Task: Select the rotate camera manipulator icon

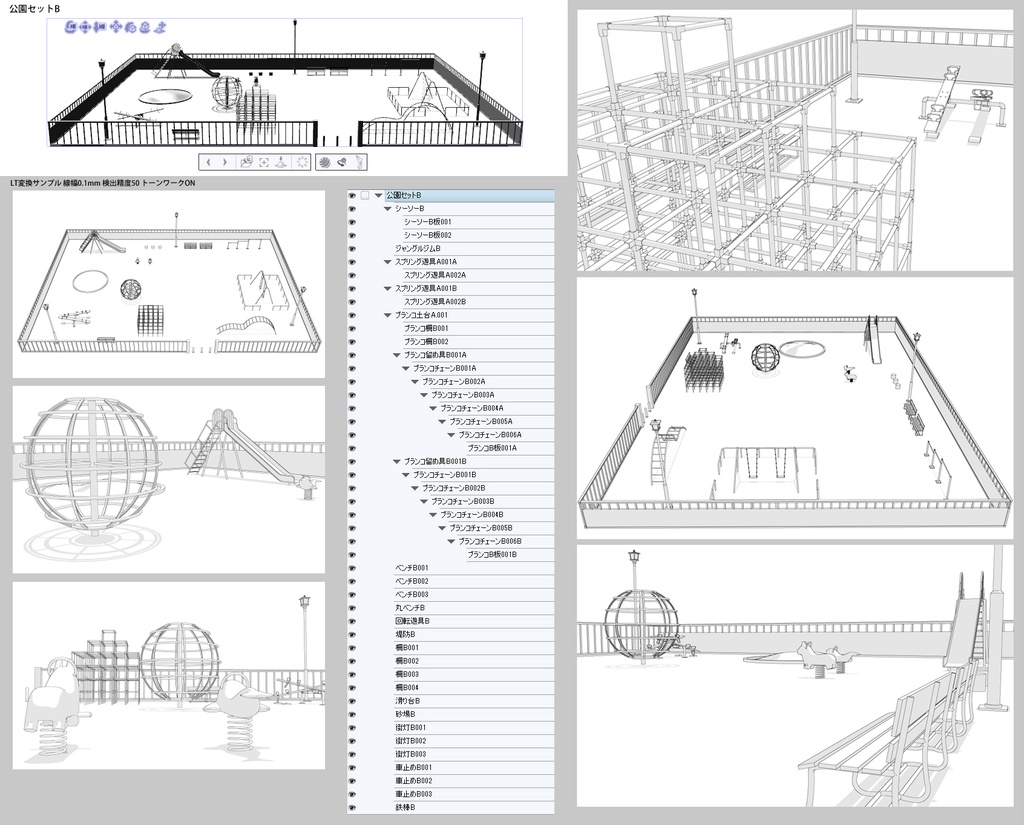Action: pyautogui.click(x=71, y=27)
